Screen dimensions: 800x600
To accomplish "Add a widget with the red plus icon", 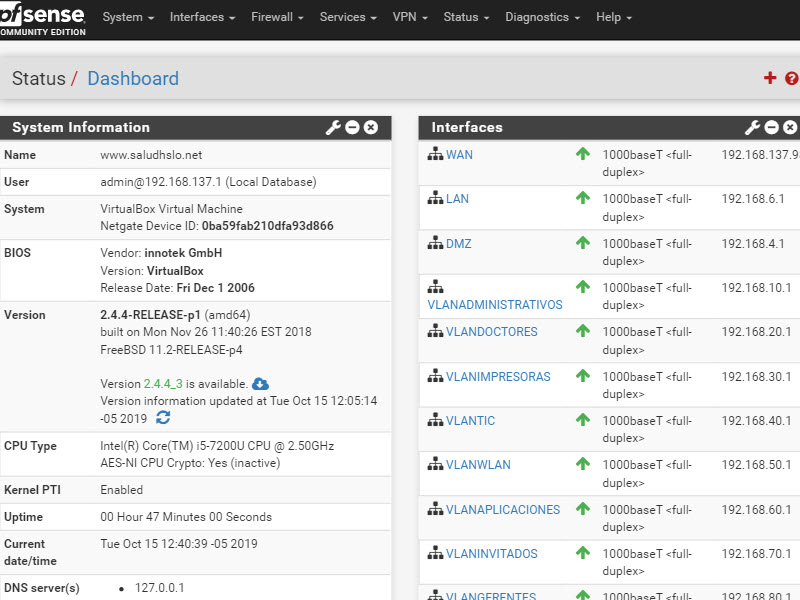I will pos(770,78).
